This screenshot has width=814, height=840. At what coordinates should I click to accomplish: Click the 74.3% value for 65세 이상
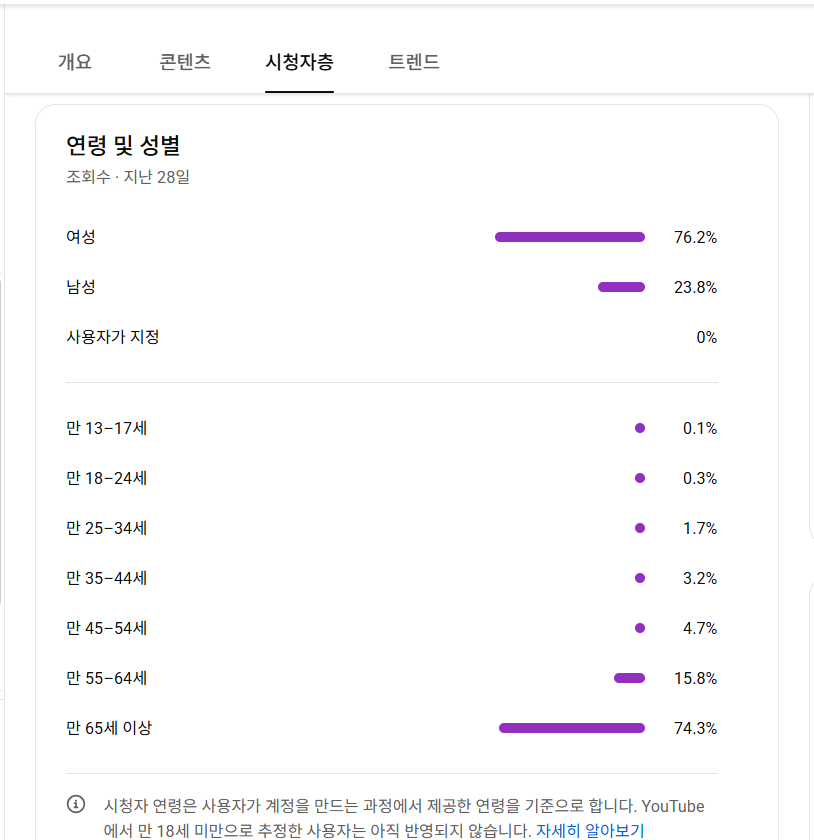click(x=695, y=728)
